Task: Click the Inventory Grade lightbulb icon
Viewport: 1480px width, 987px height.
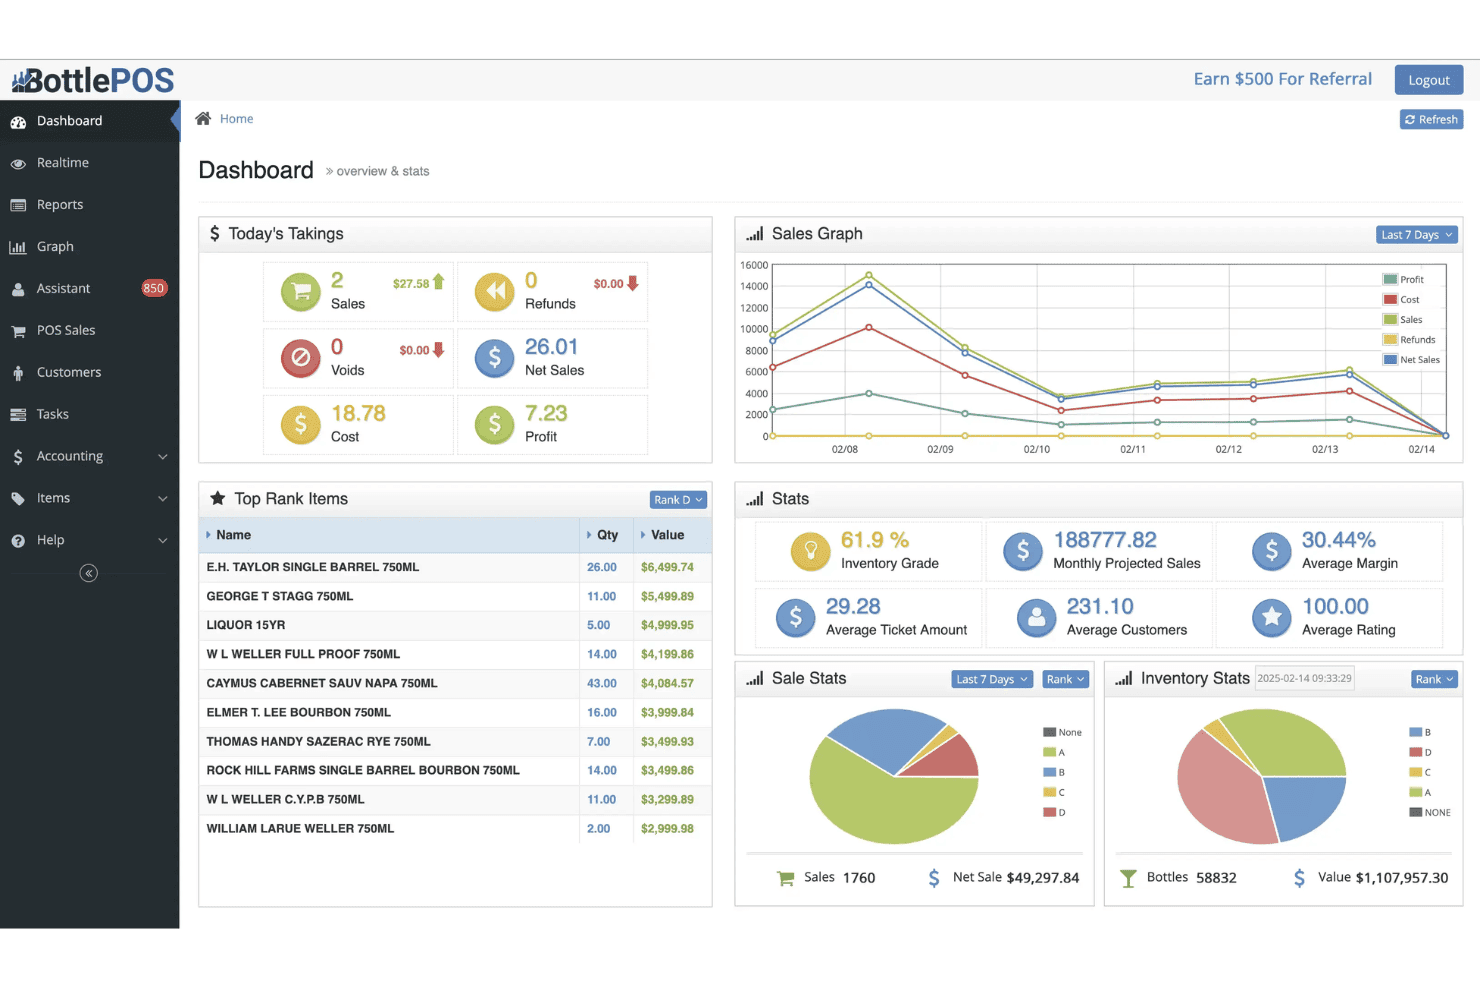Action: 811,550
